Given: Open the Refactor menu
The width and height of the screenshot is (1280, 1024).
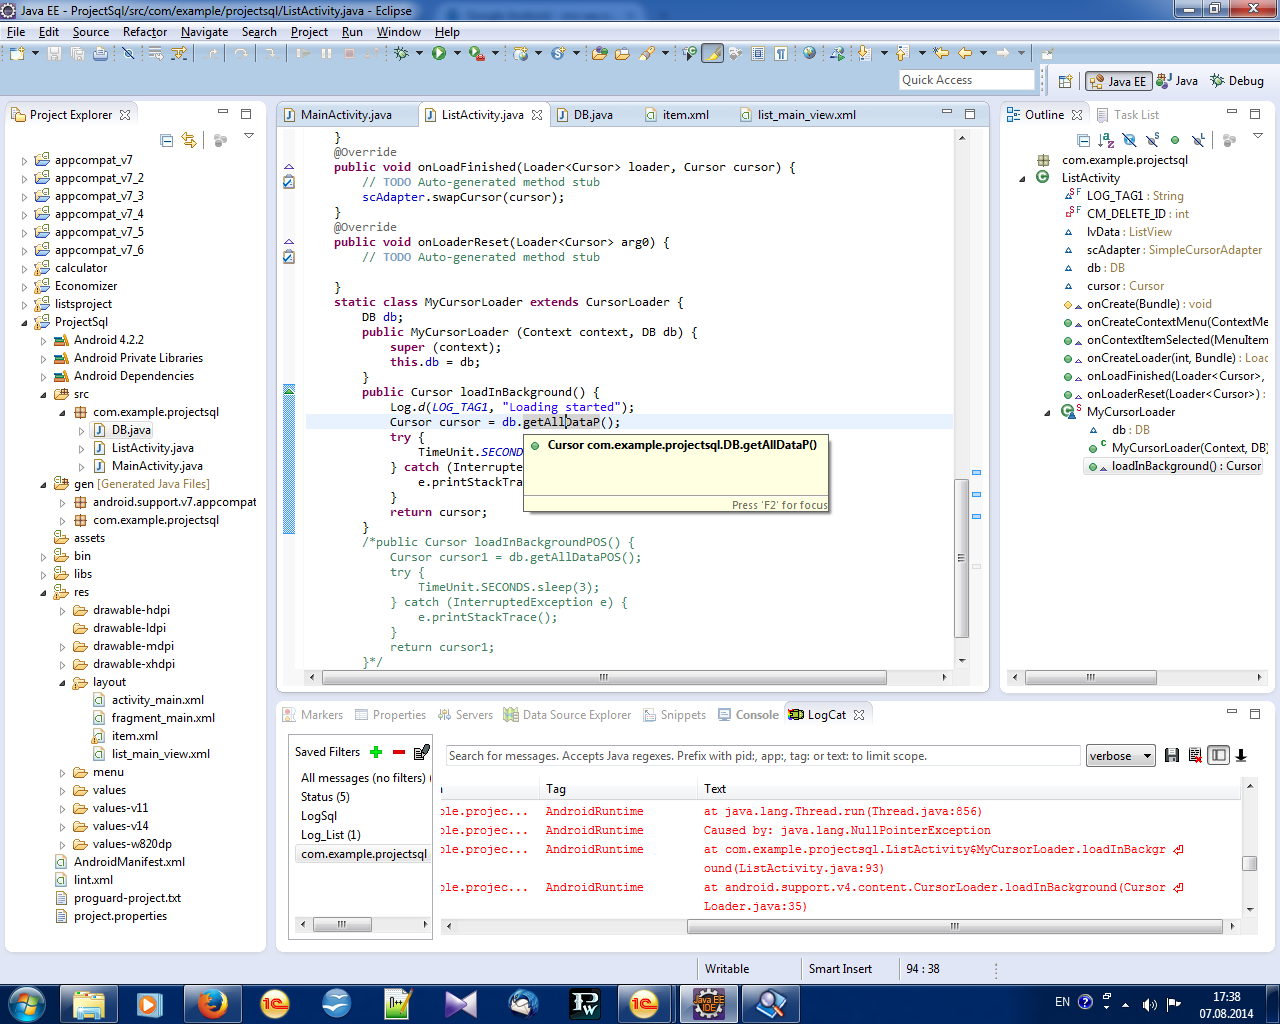Looking at the screenshot, I should tap(145, 31).
